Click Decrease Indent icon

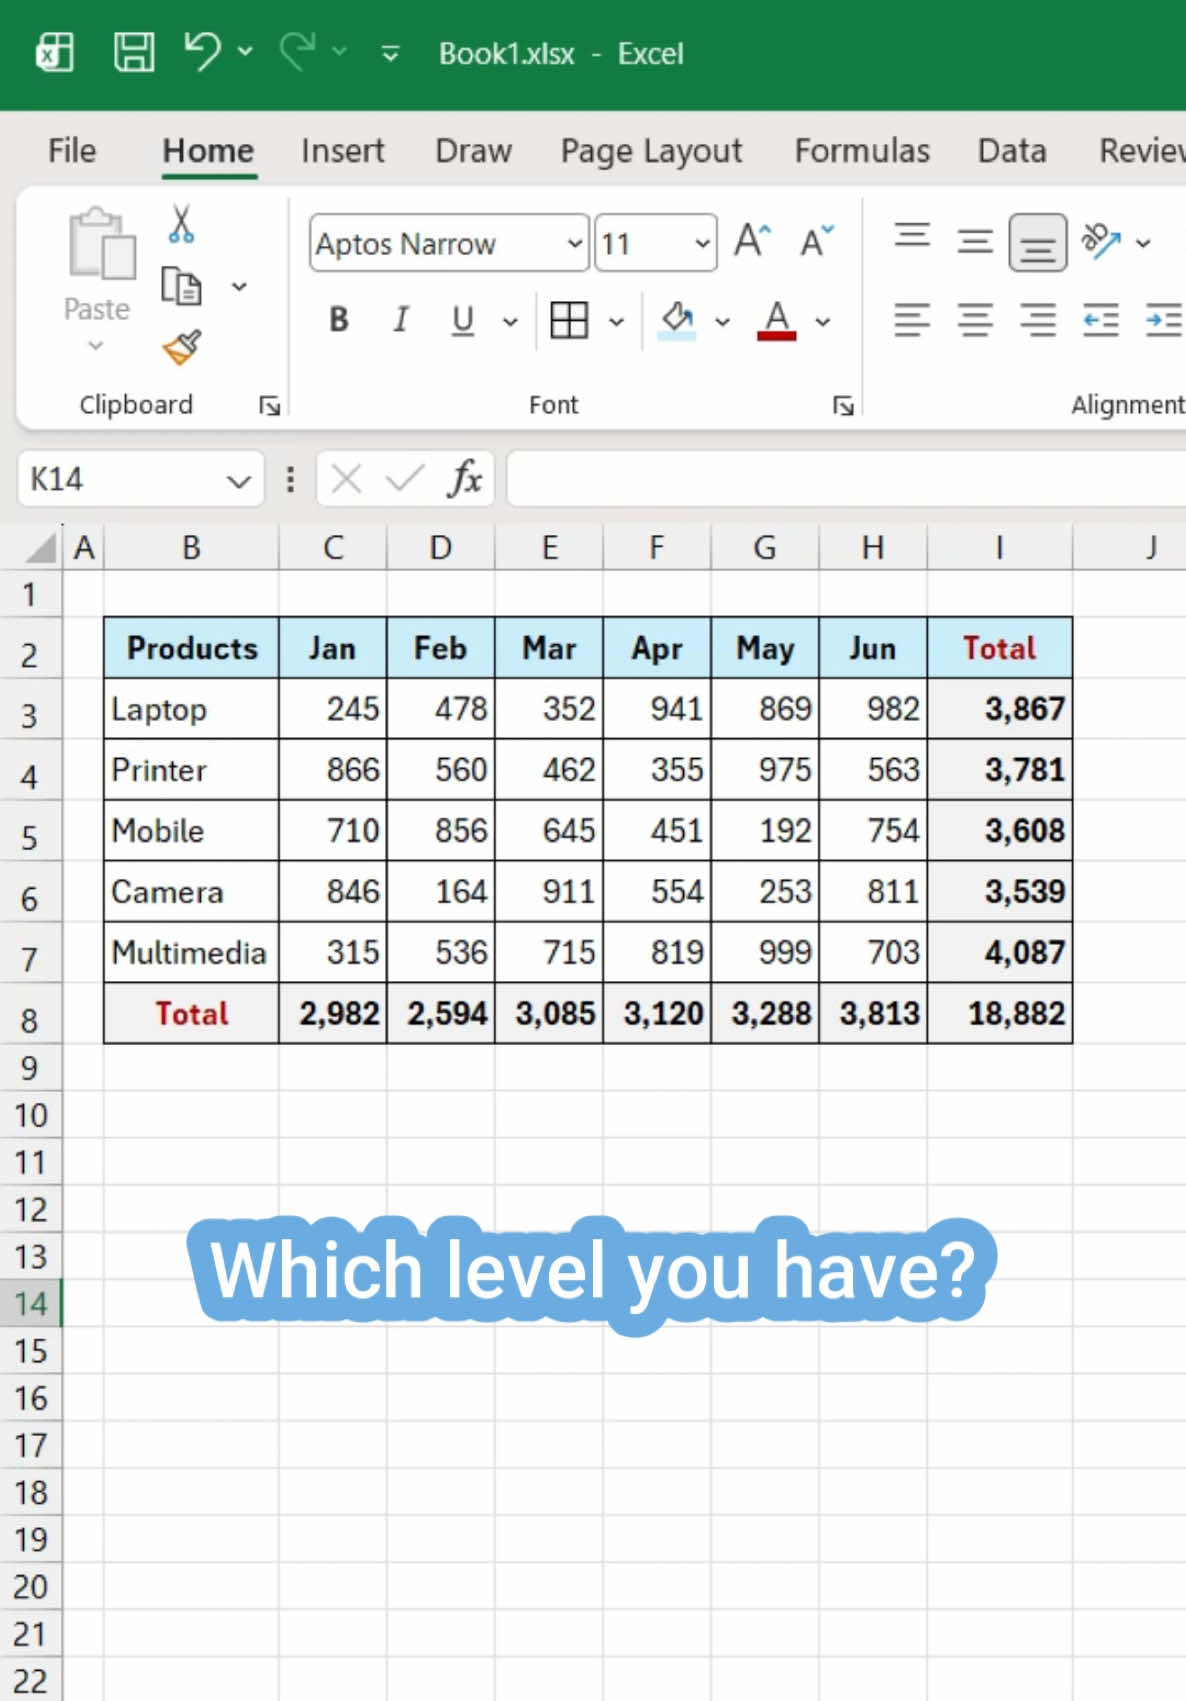point(1101,320)
